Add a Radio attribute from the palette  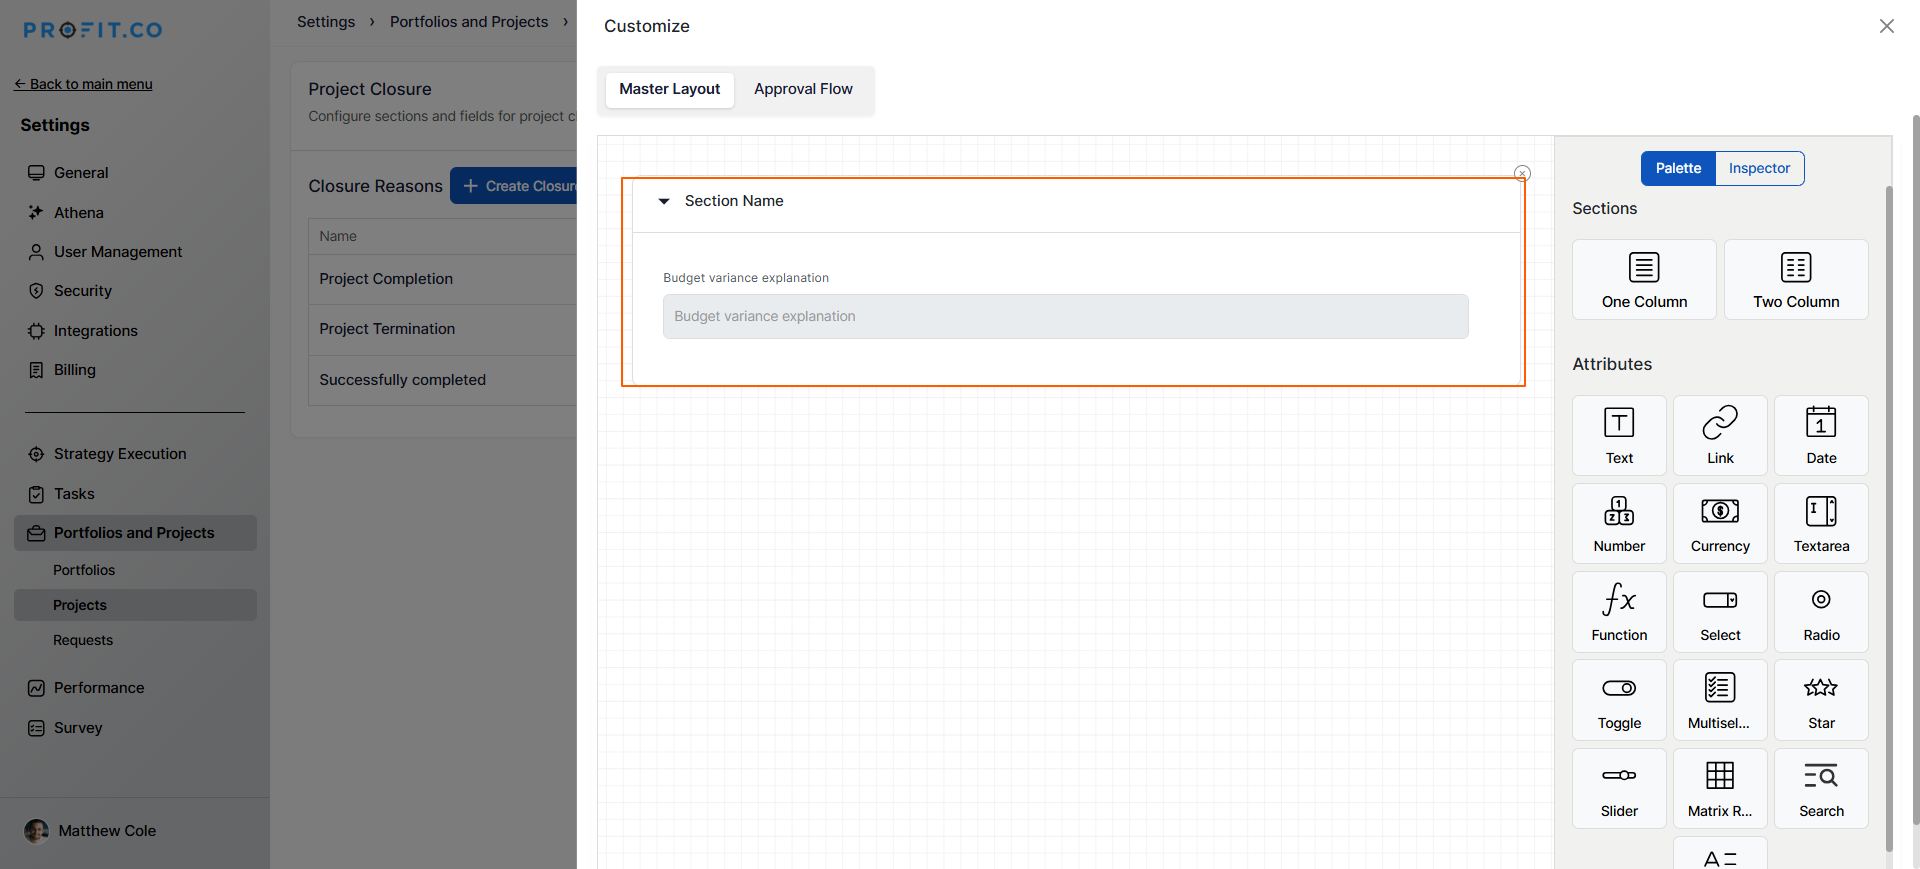[x=1821, y=612]
